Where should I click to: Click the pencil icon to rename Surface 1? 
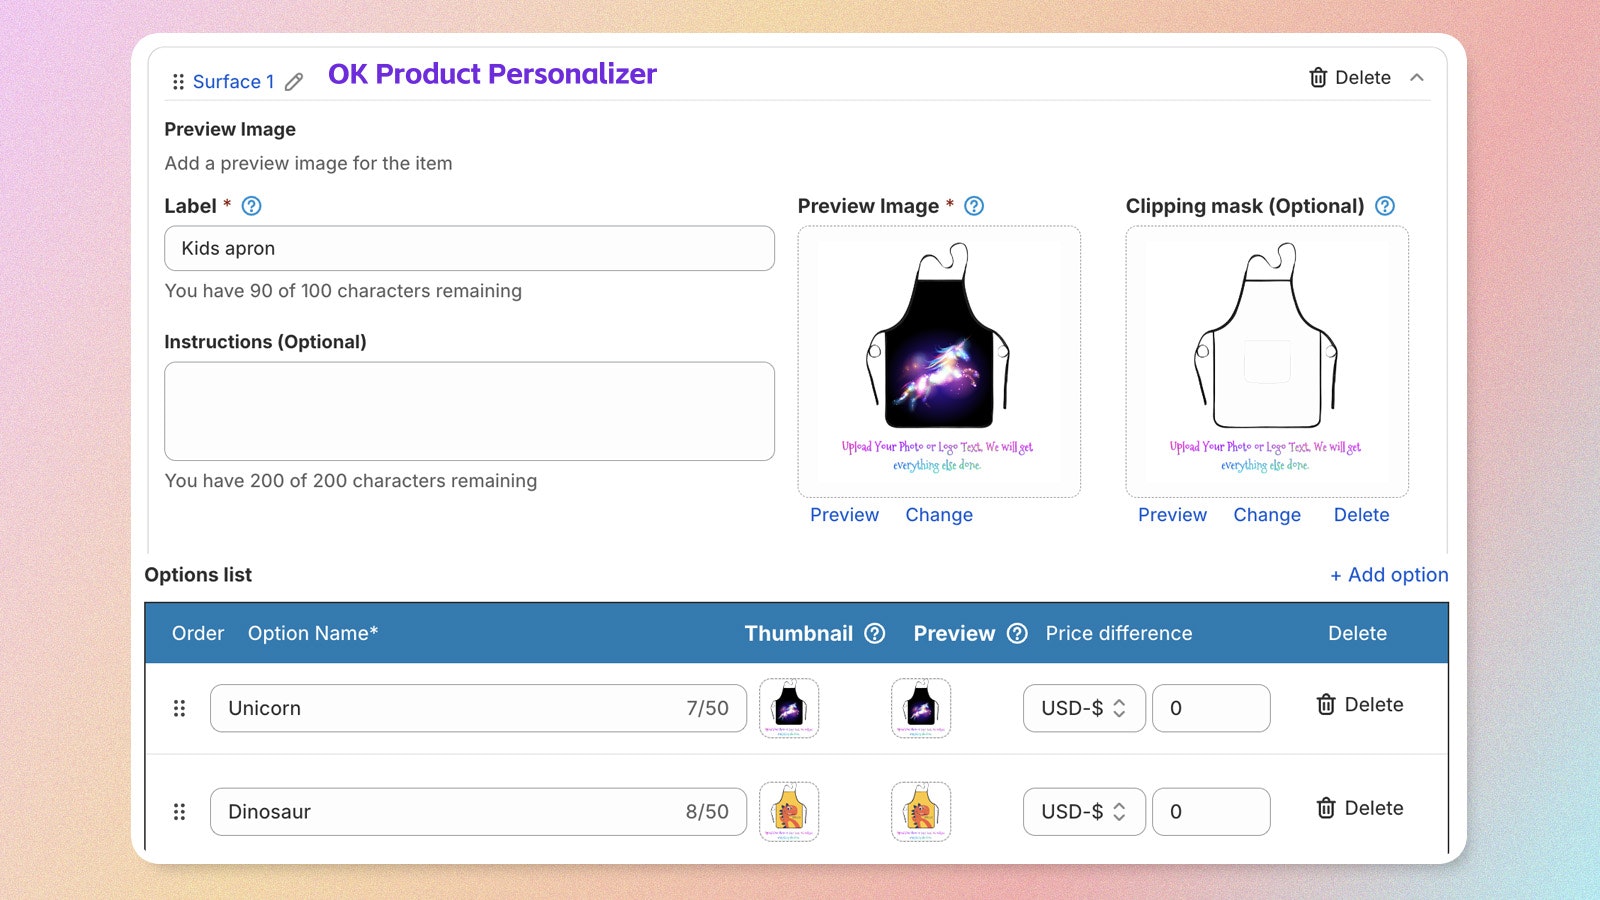[293, 82]
